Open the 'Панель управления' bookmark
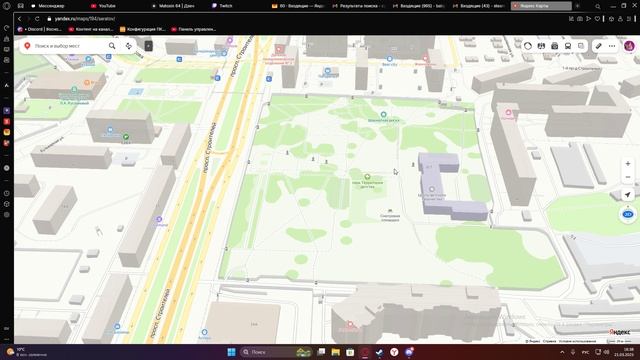This screenshot has width=640, height=360. [x=194, y=29]
